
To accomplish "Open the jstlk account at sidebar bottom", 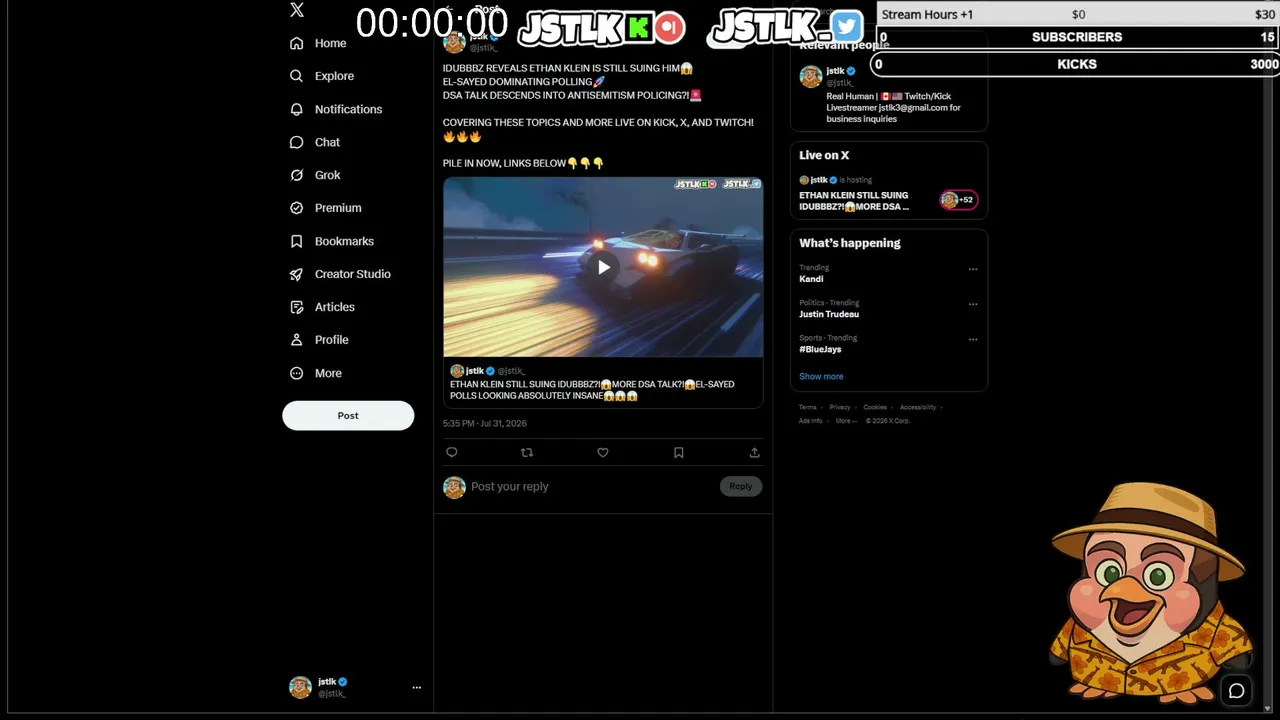I will click(x=354, y=687).
